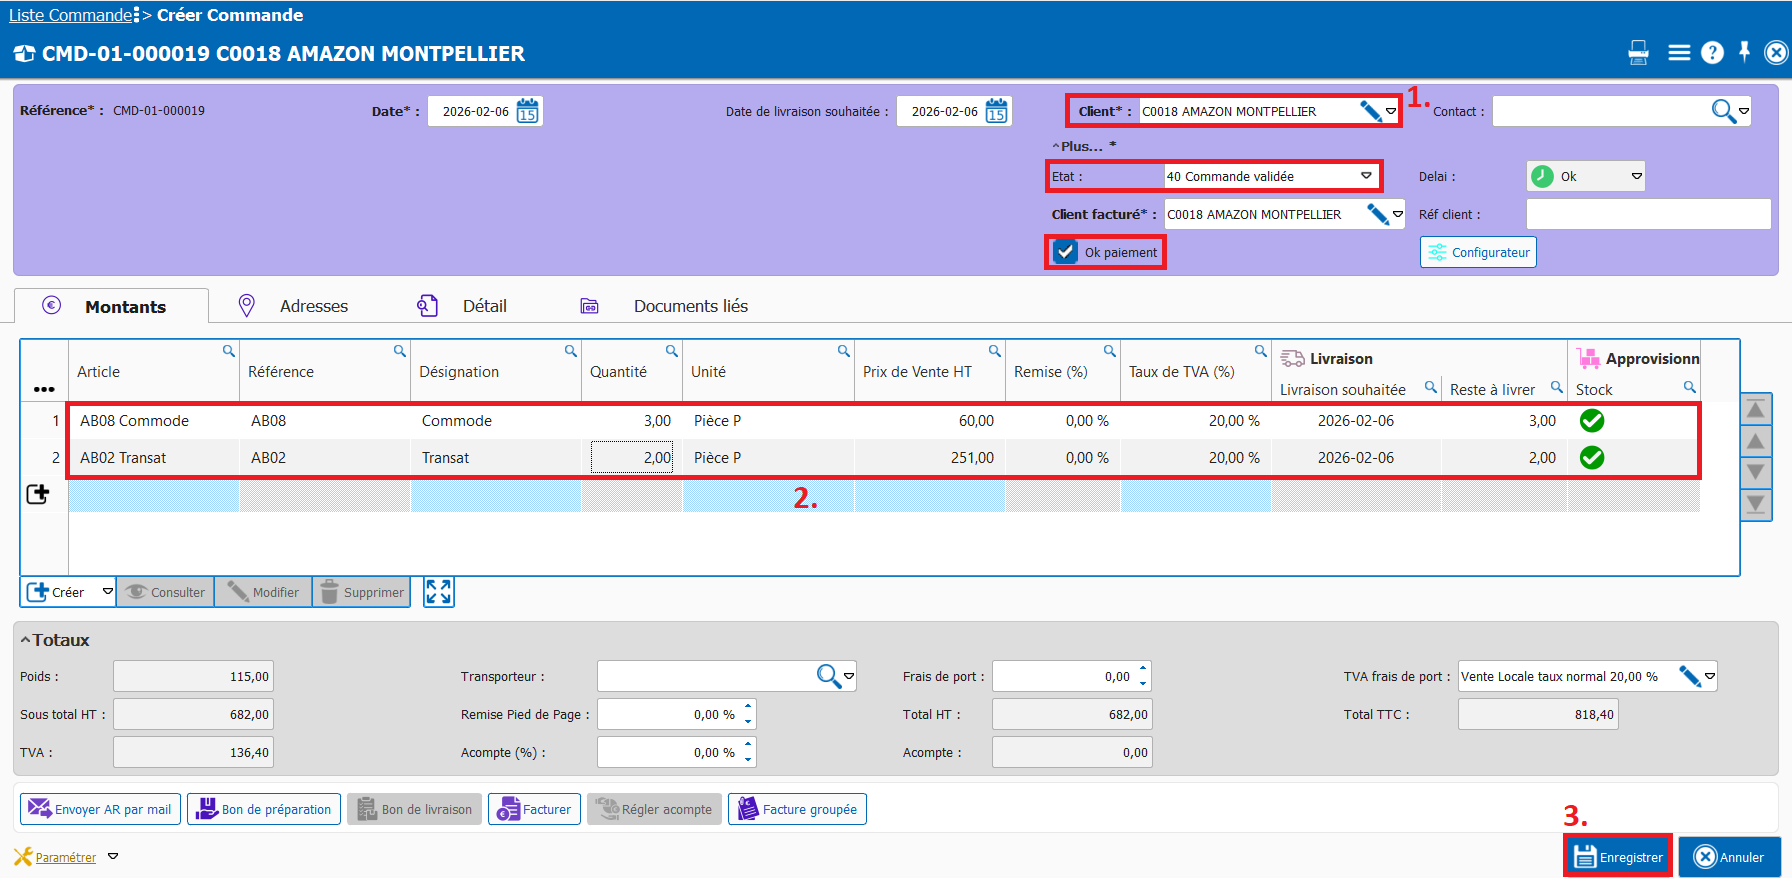Image resolution: width=1792 pixels, height=878 pixels.
Task: Open the help question mark icon
Action: [1712, 53]
